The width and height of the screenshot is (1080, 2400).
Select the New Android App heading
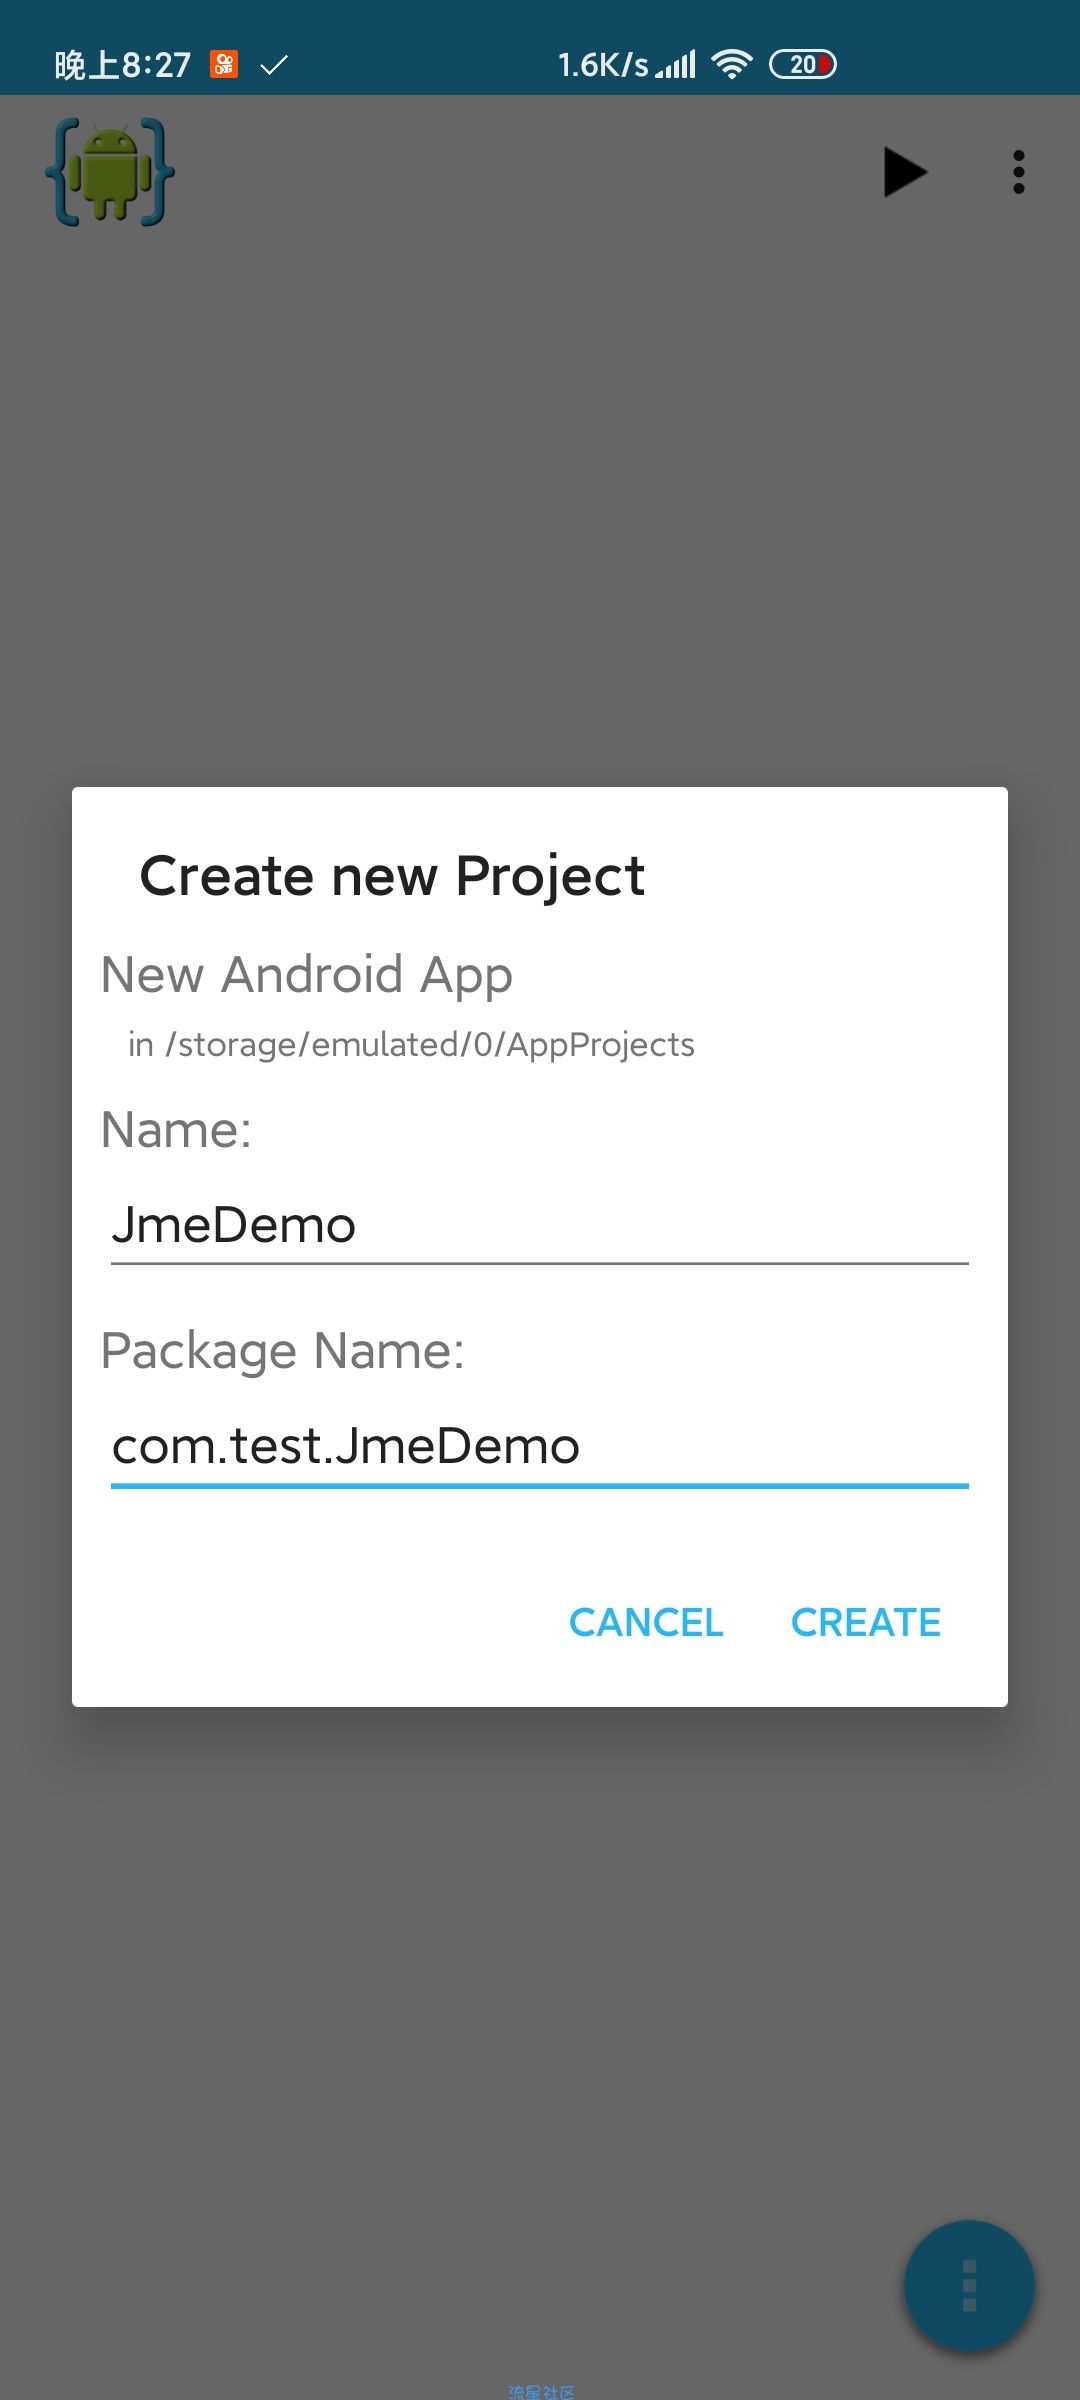click(x=307, y=975)
